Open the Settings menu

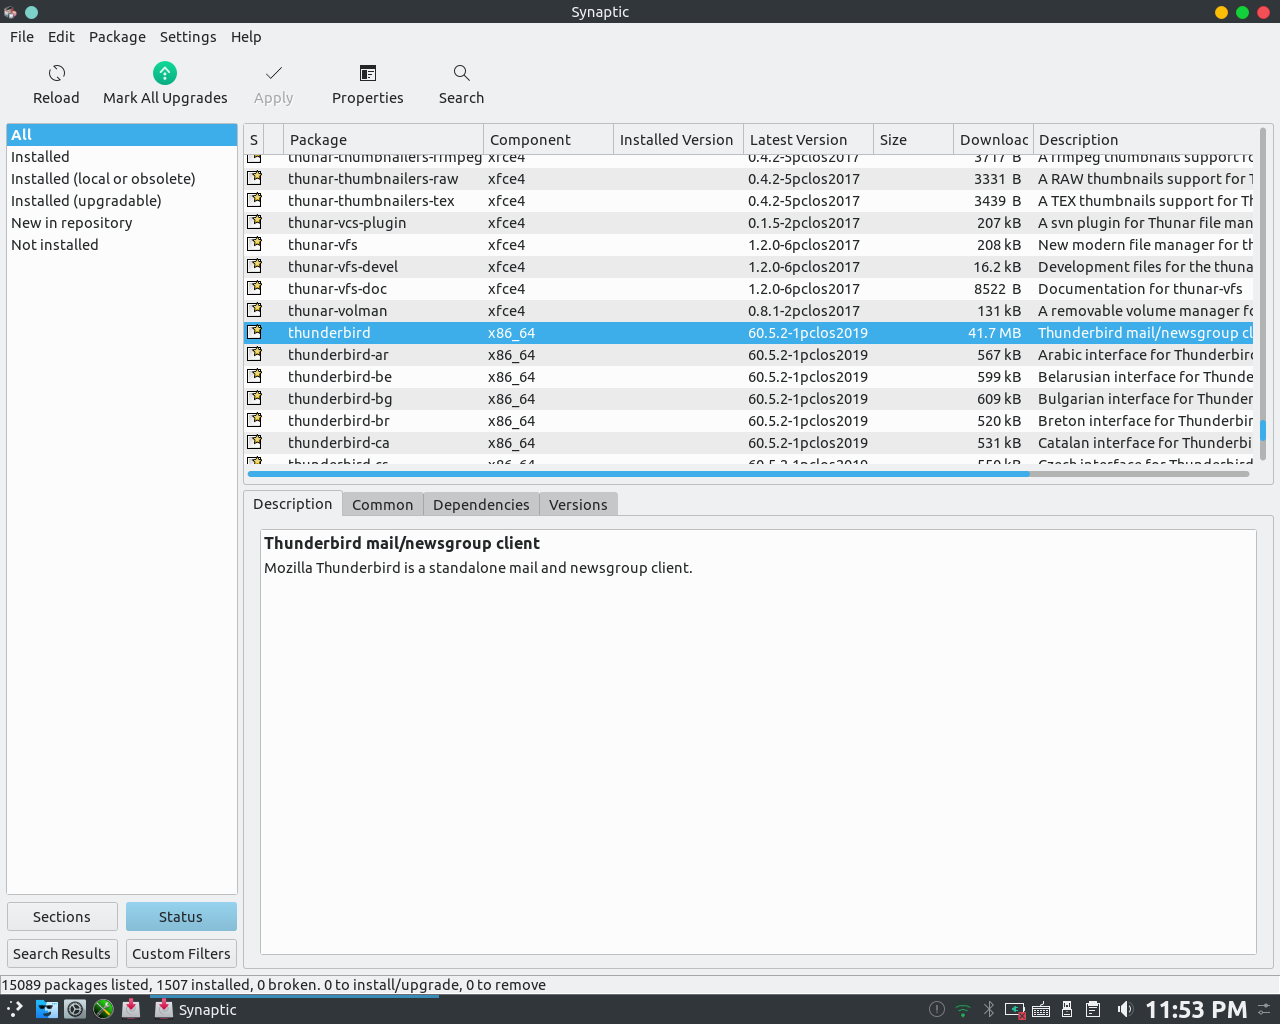[188, 37]
